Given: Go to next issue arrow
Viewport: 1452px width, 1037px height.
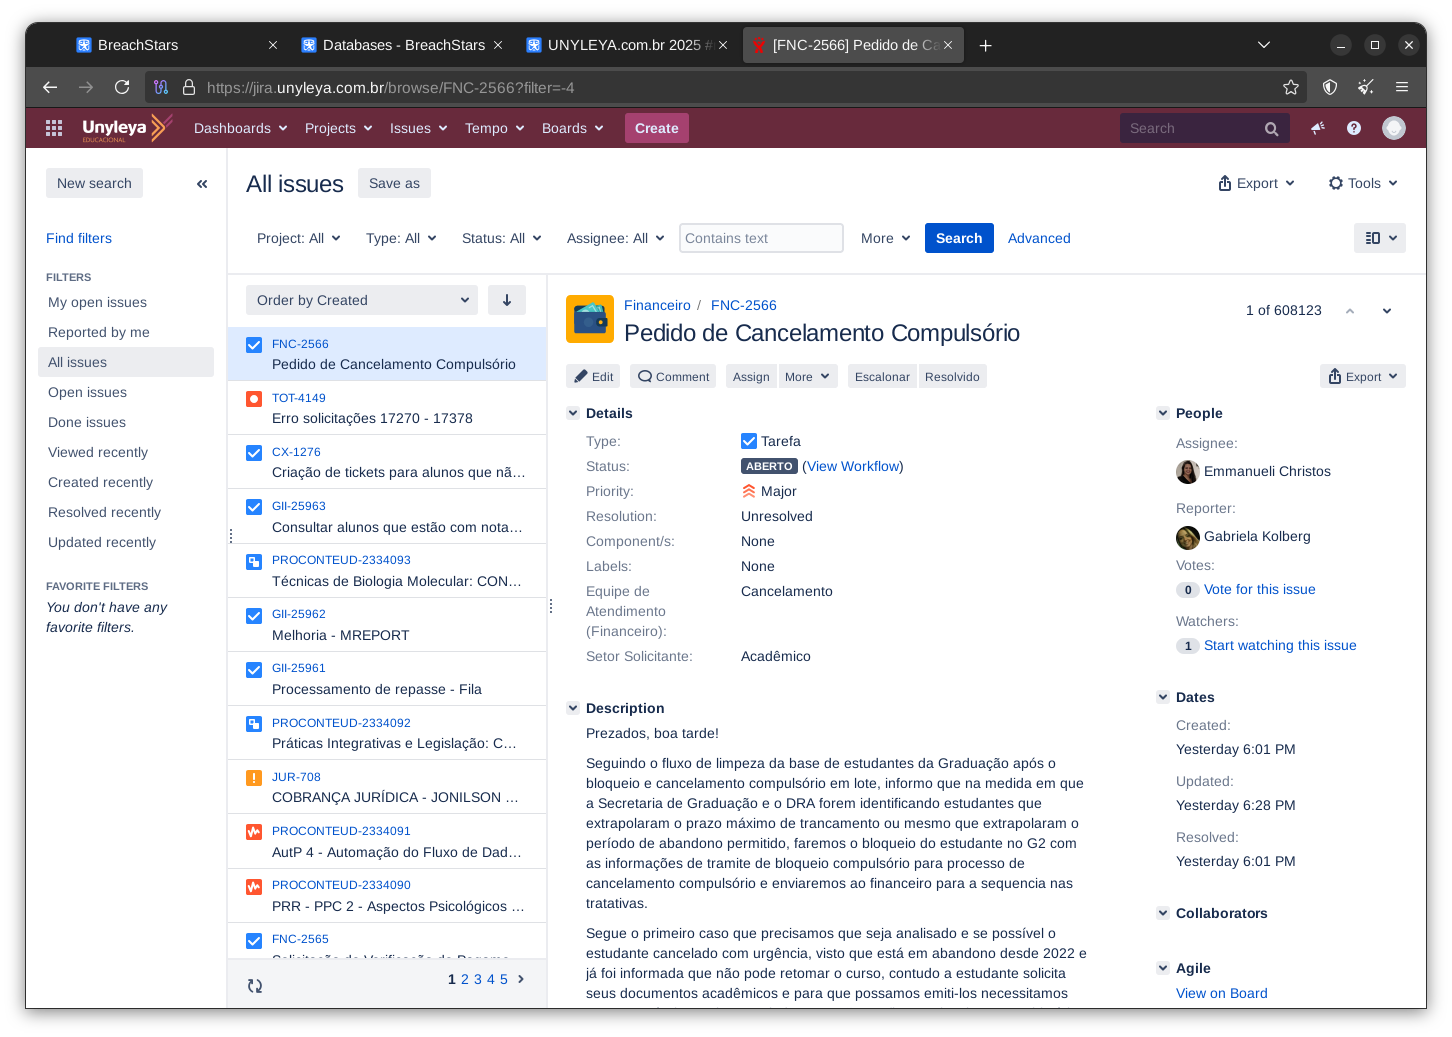Looking at the screenshot, I should 1387,311.
